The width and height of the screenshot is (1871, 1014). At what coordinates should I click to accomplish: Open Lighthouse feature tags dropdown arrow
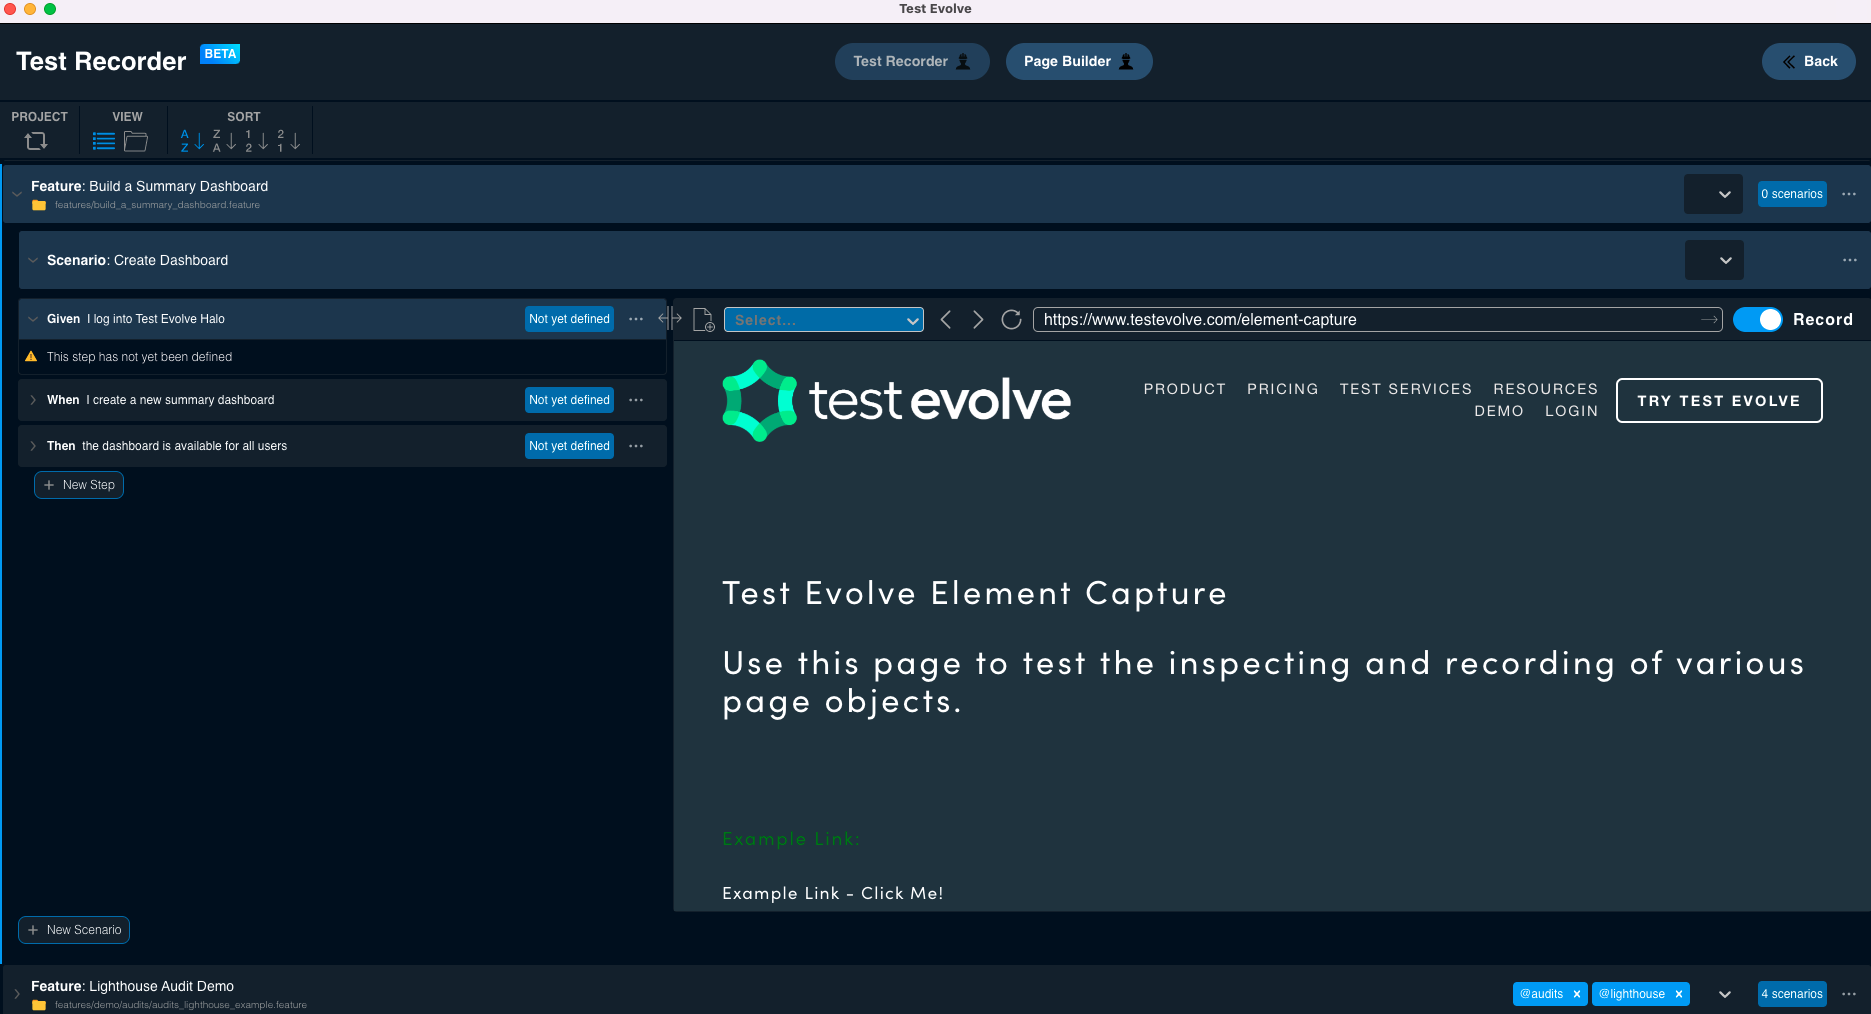tap(1725, 994)
